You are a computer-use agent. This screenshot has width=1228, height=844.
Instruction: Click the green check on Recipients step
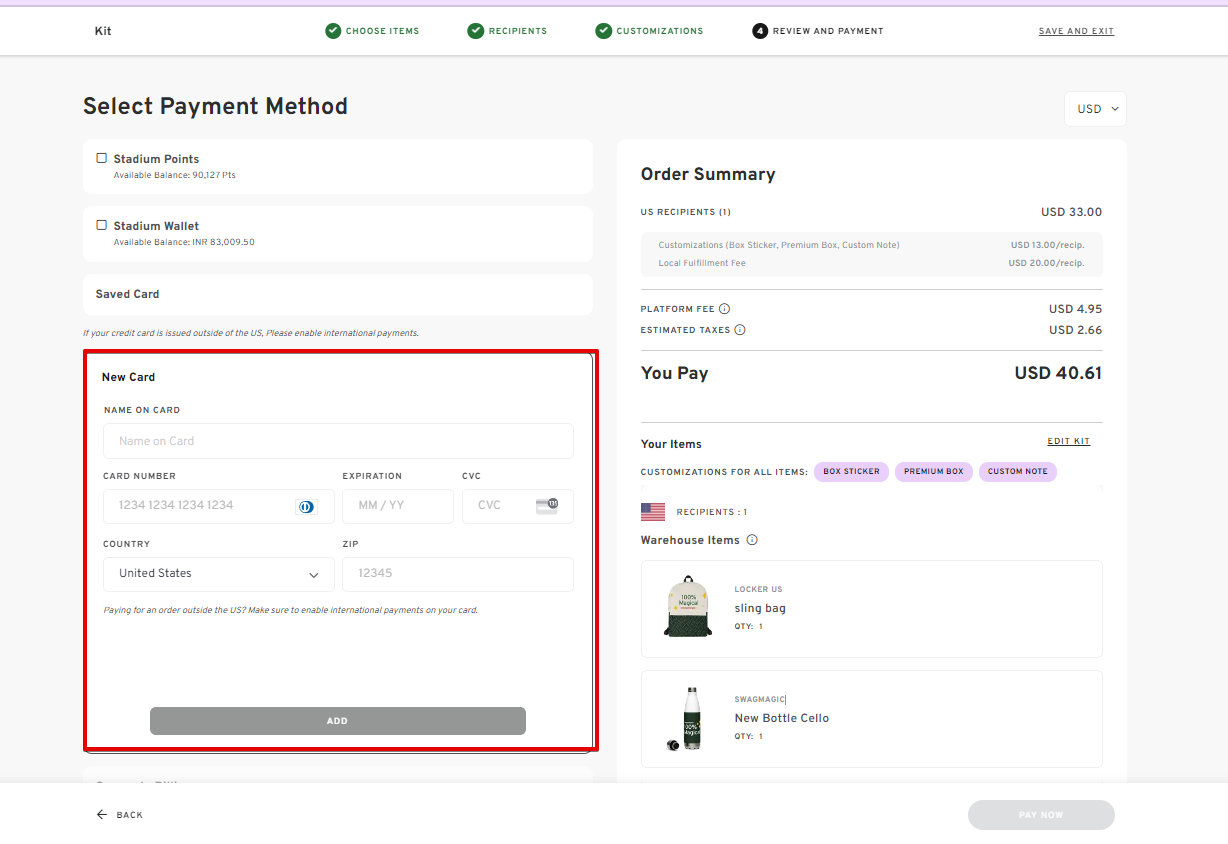[475, 31]
